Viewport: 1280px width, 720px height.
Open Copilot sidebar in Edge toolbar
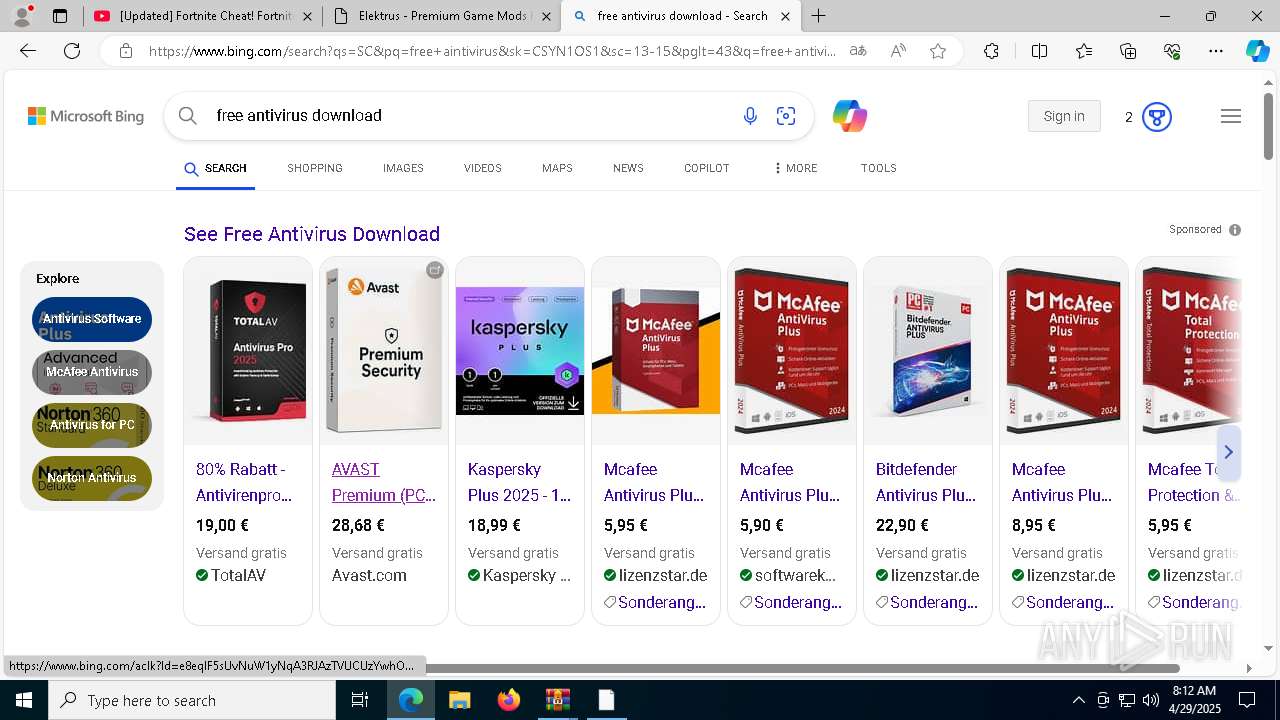coord(1257,51)
